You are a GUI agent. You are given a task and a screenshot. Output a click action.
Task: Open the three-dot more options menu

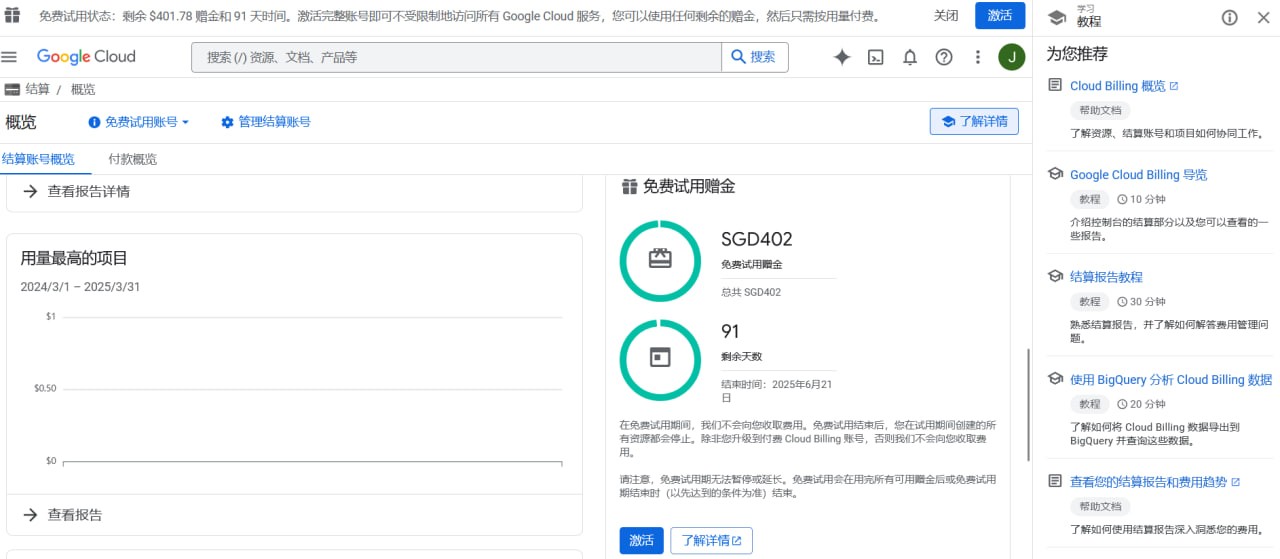point(978,57)
